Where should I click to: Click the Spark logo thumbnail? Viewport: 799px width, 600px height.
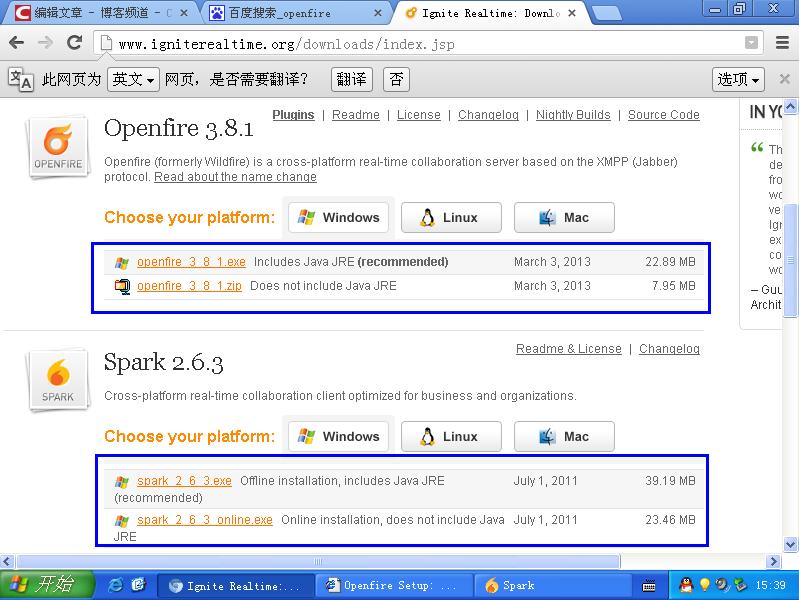pyautogui.click(x=58, y=380)
